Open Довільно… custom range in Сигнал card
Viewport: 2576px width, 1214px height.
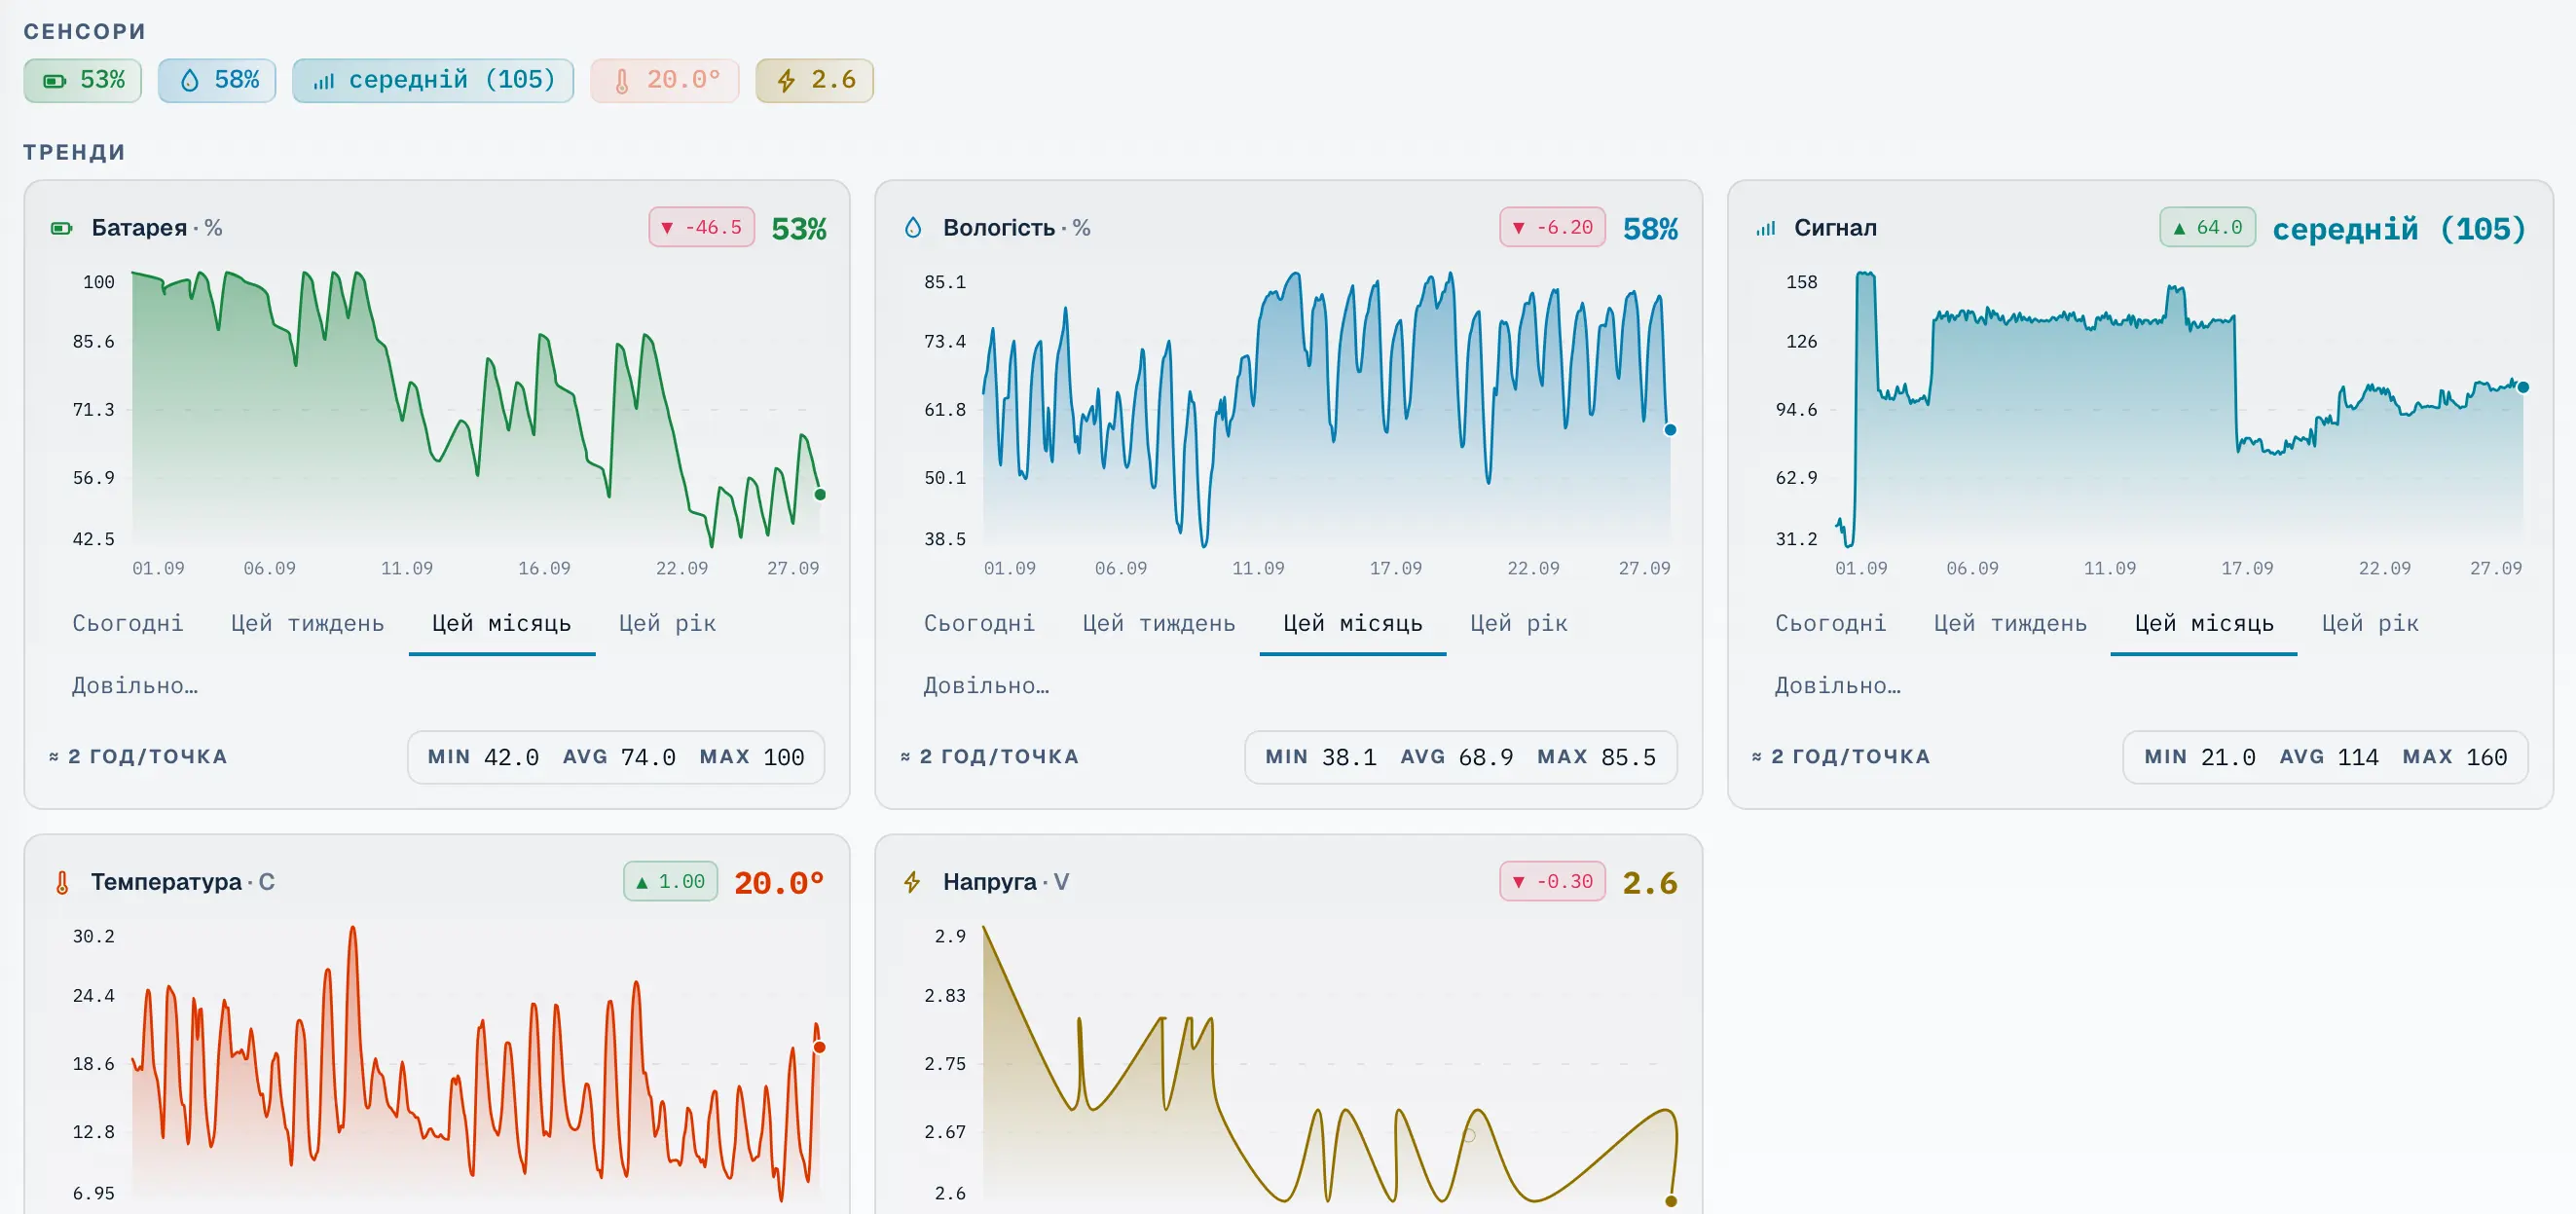coord(1838,686)
